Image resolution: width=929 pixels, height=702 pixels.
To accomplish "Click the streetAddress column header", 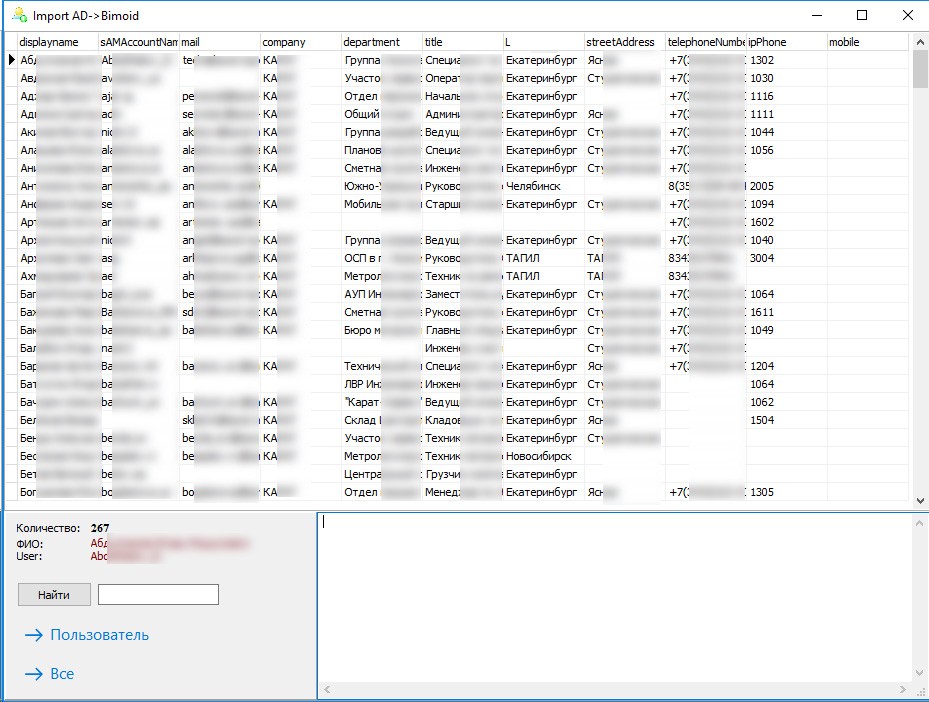I will point(624,42).
